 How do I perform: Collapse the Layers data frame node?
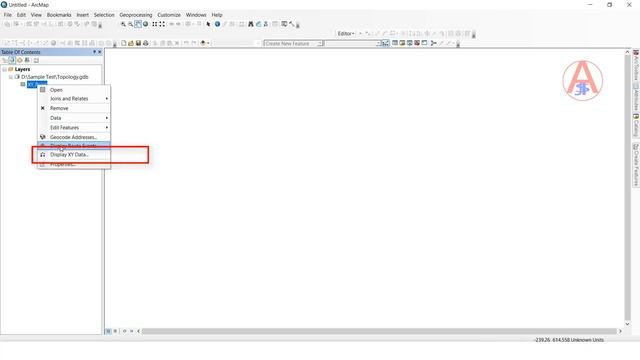tap(4, 69)
